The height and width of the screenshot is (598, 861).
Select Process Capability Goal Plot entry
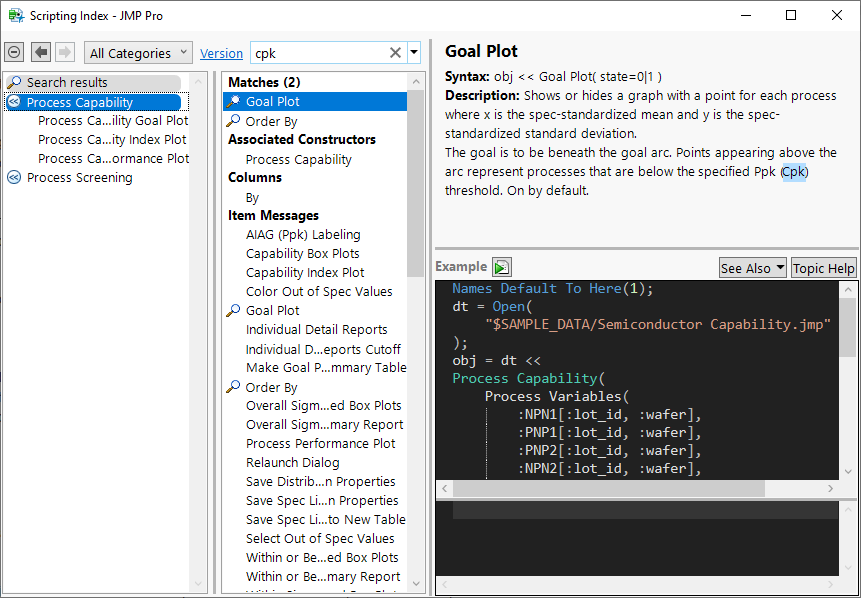112,121
